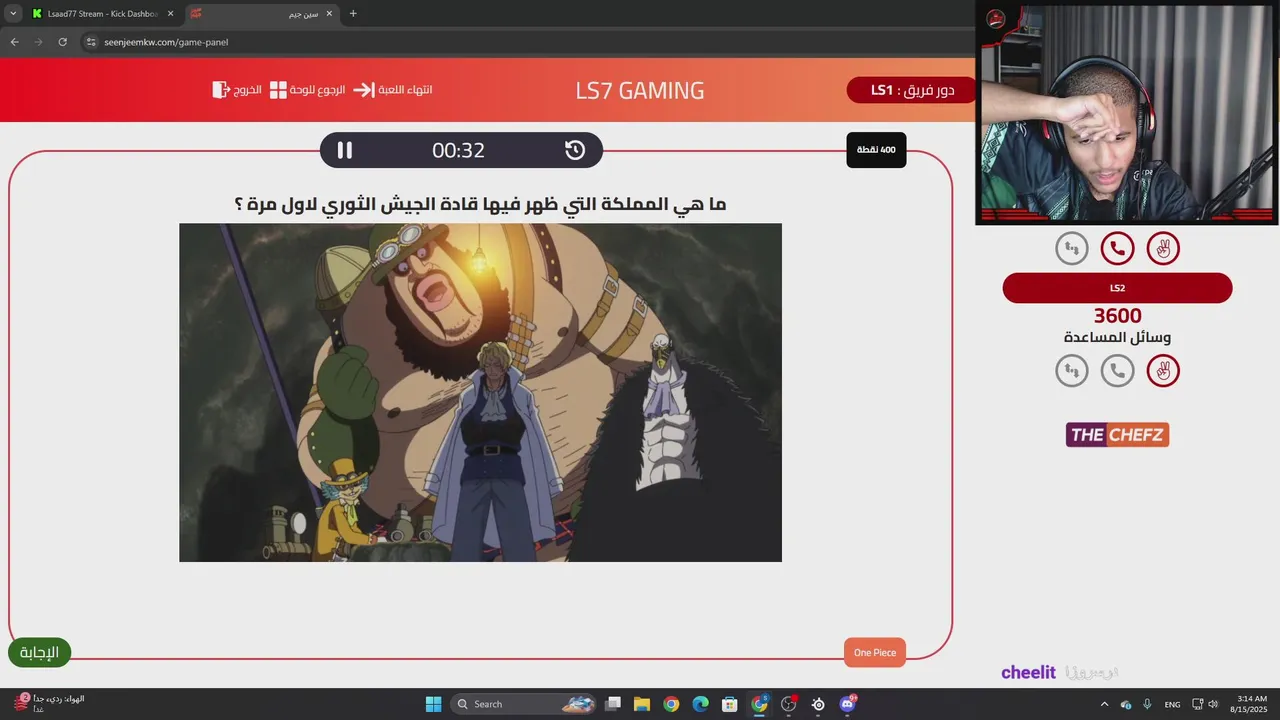Close the Lsaad77 Stream Kick Dashboard tab

click(x=170, y=14)
